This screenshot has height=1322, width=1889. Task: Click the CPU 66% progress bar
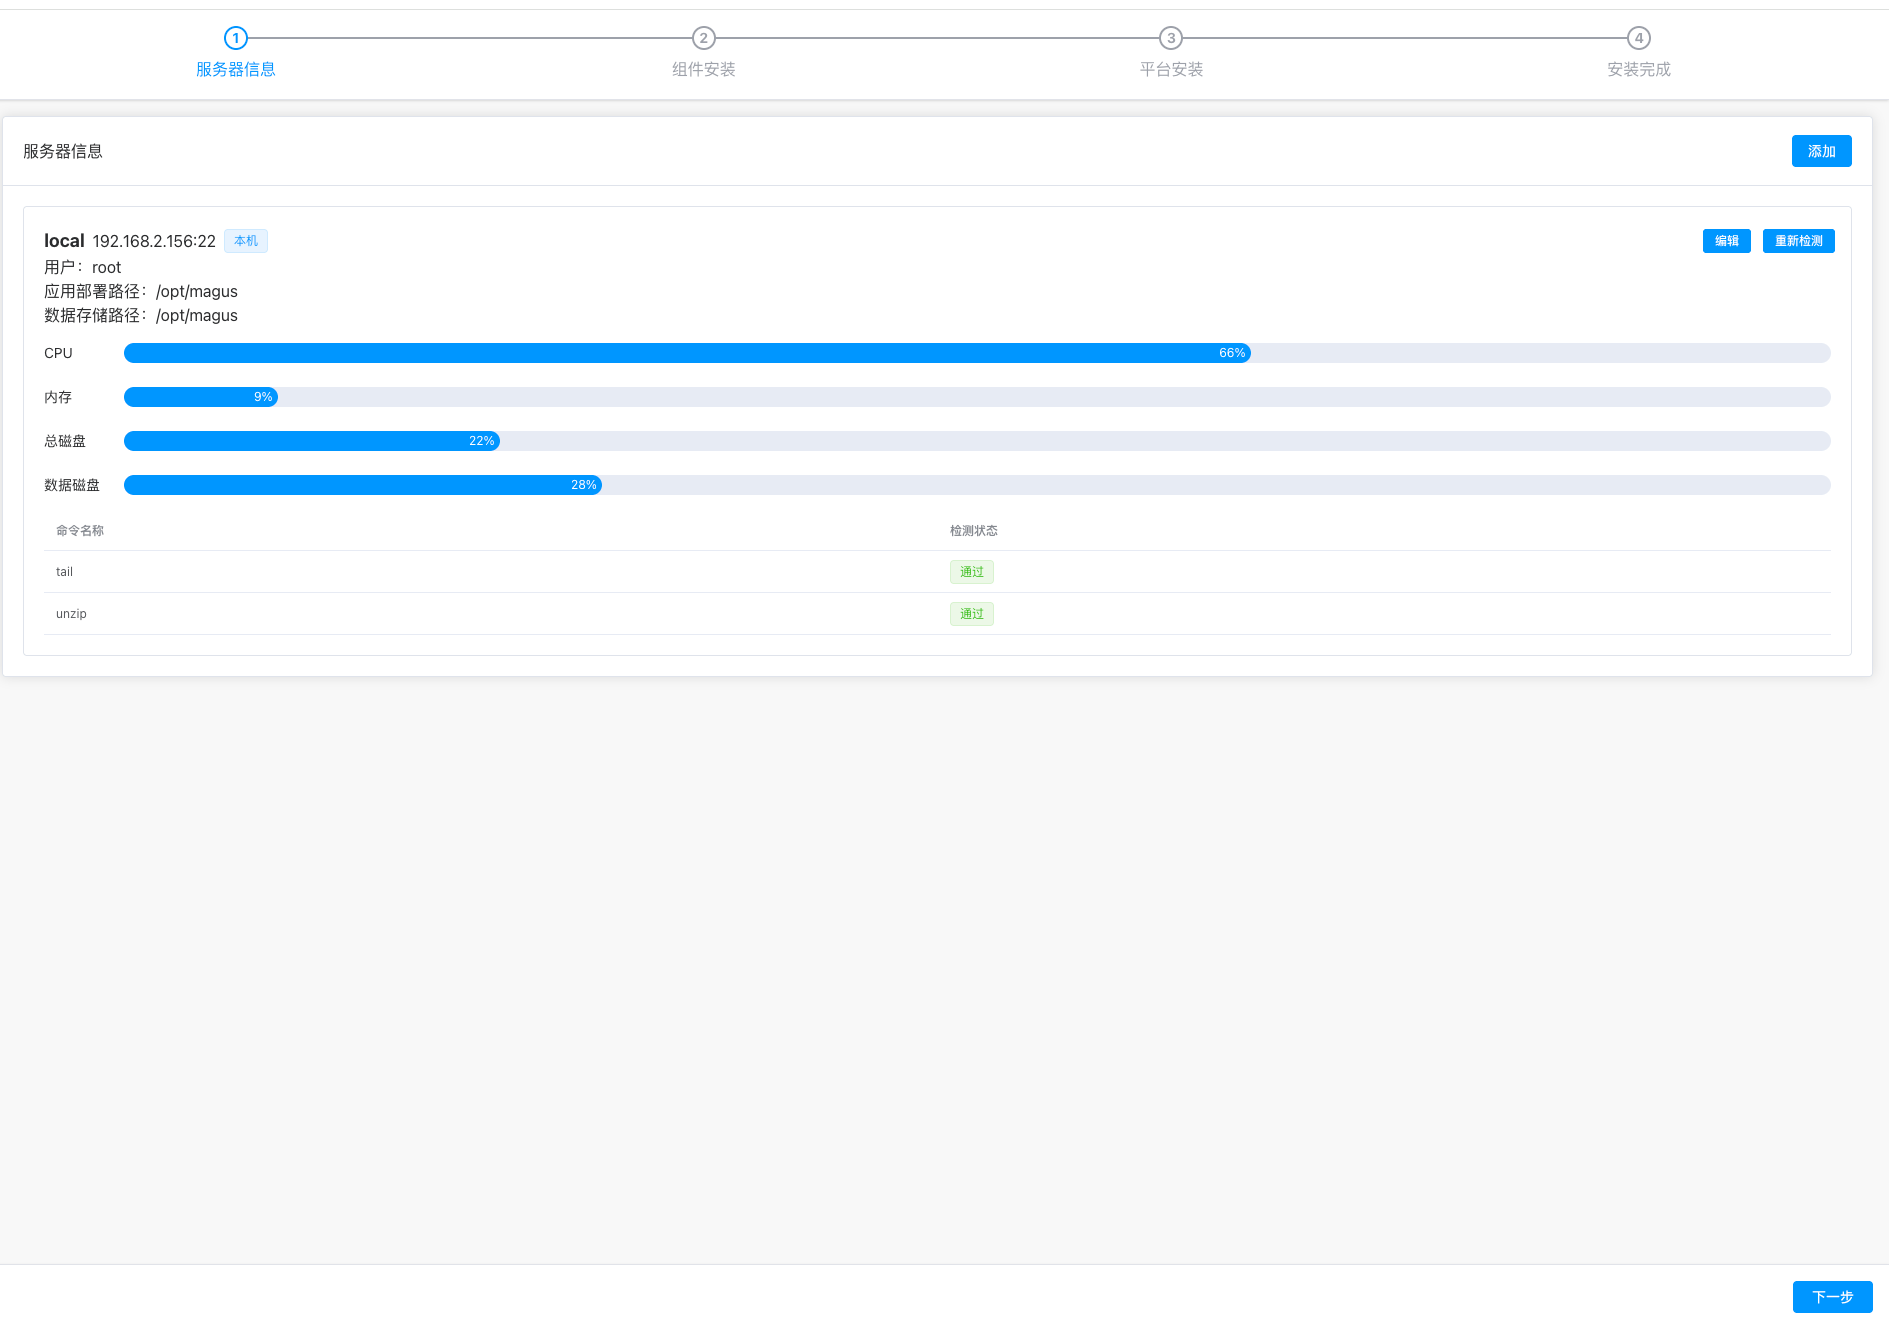(x=976, y=353)
